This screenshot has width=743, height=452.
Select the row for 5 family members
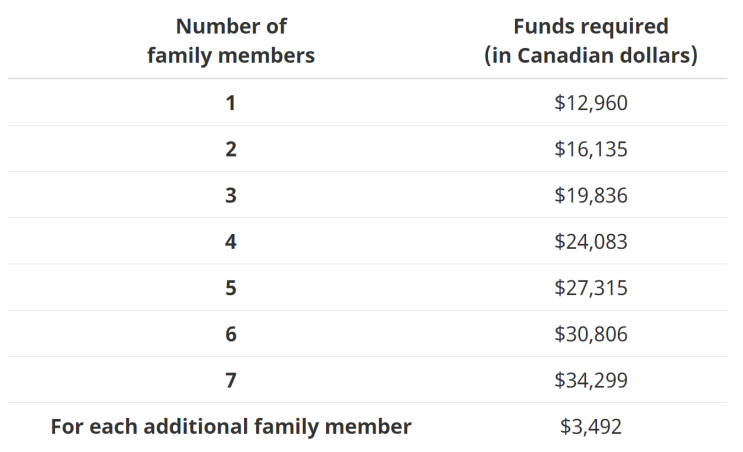click(231, 288)
